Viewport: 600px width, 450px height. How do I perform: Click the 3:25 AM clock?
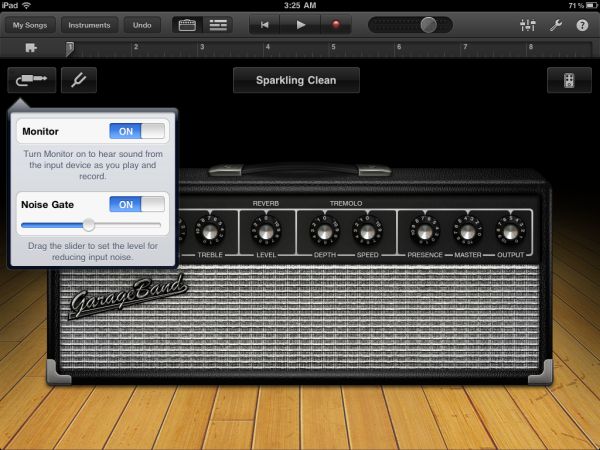(300, 5)
